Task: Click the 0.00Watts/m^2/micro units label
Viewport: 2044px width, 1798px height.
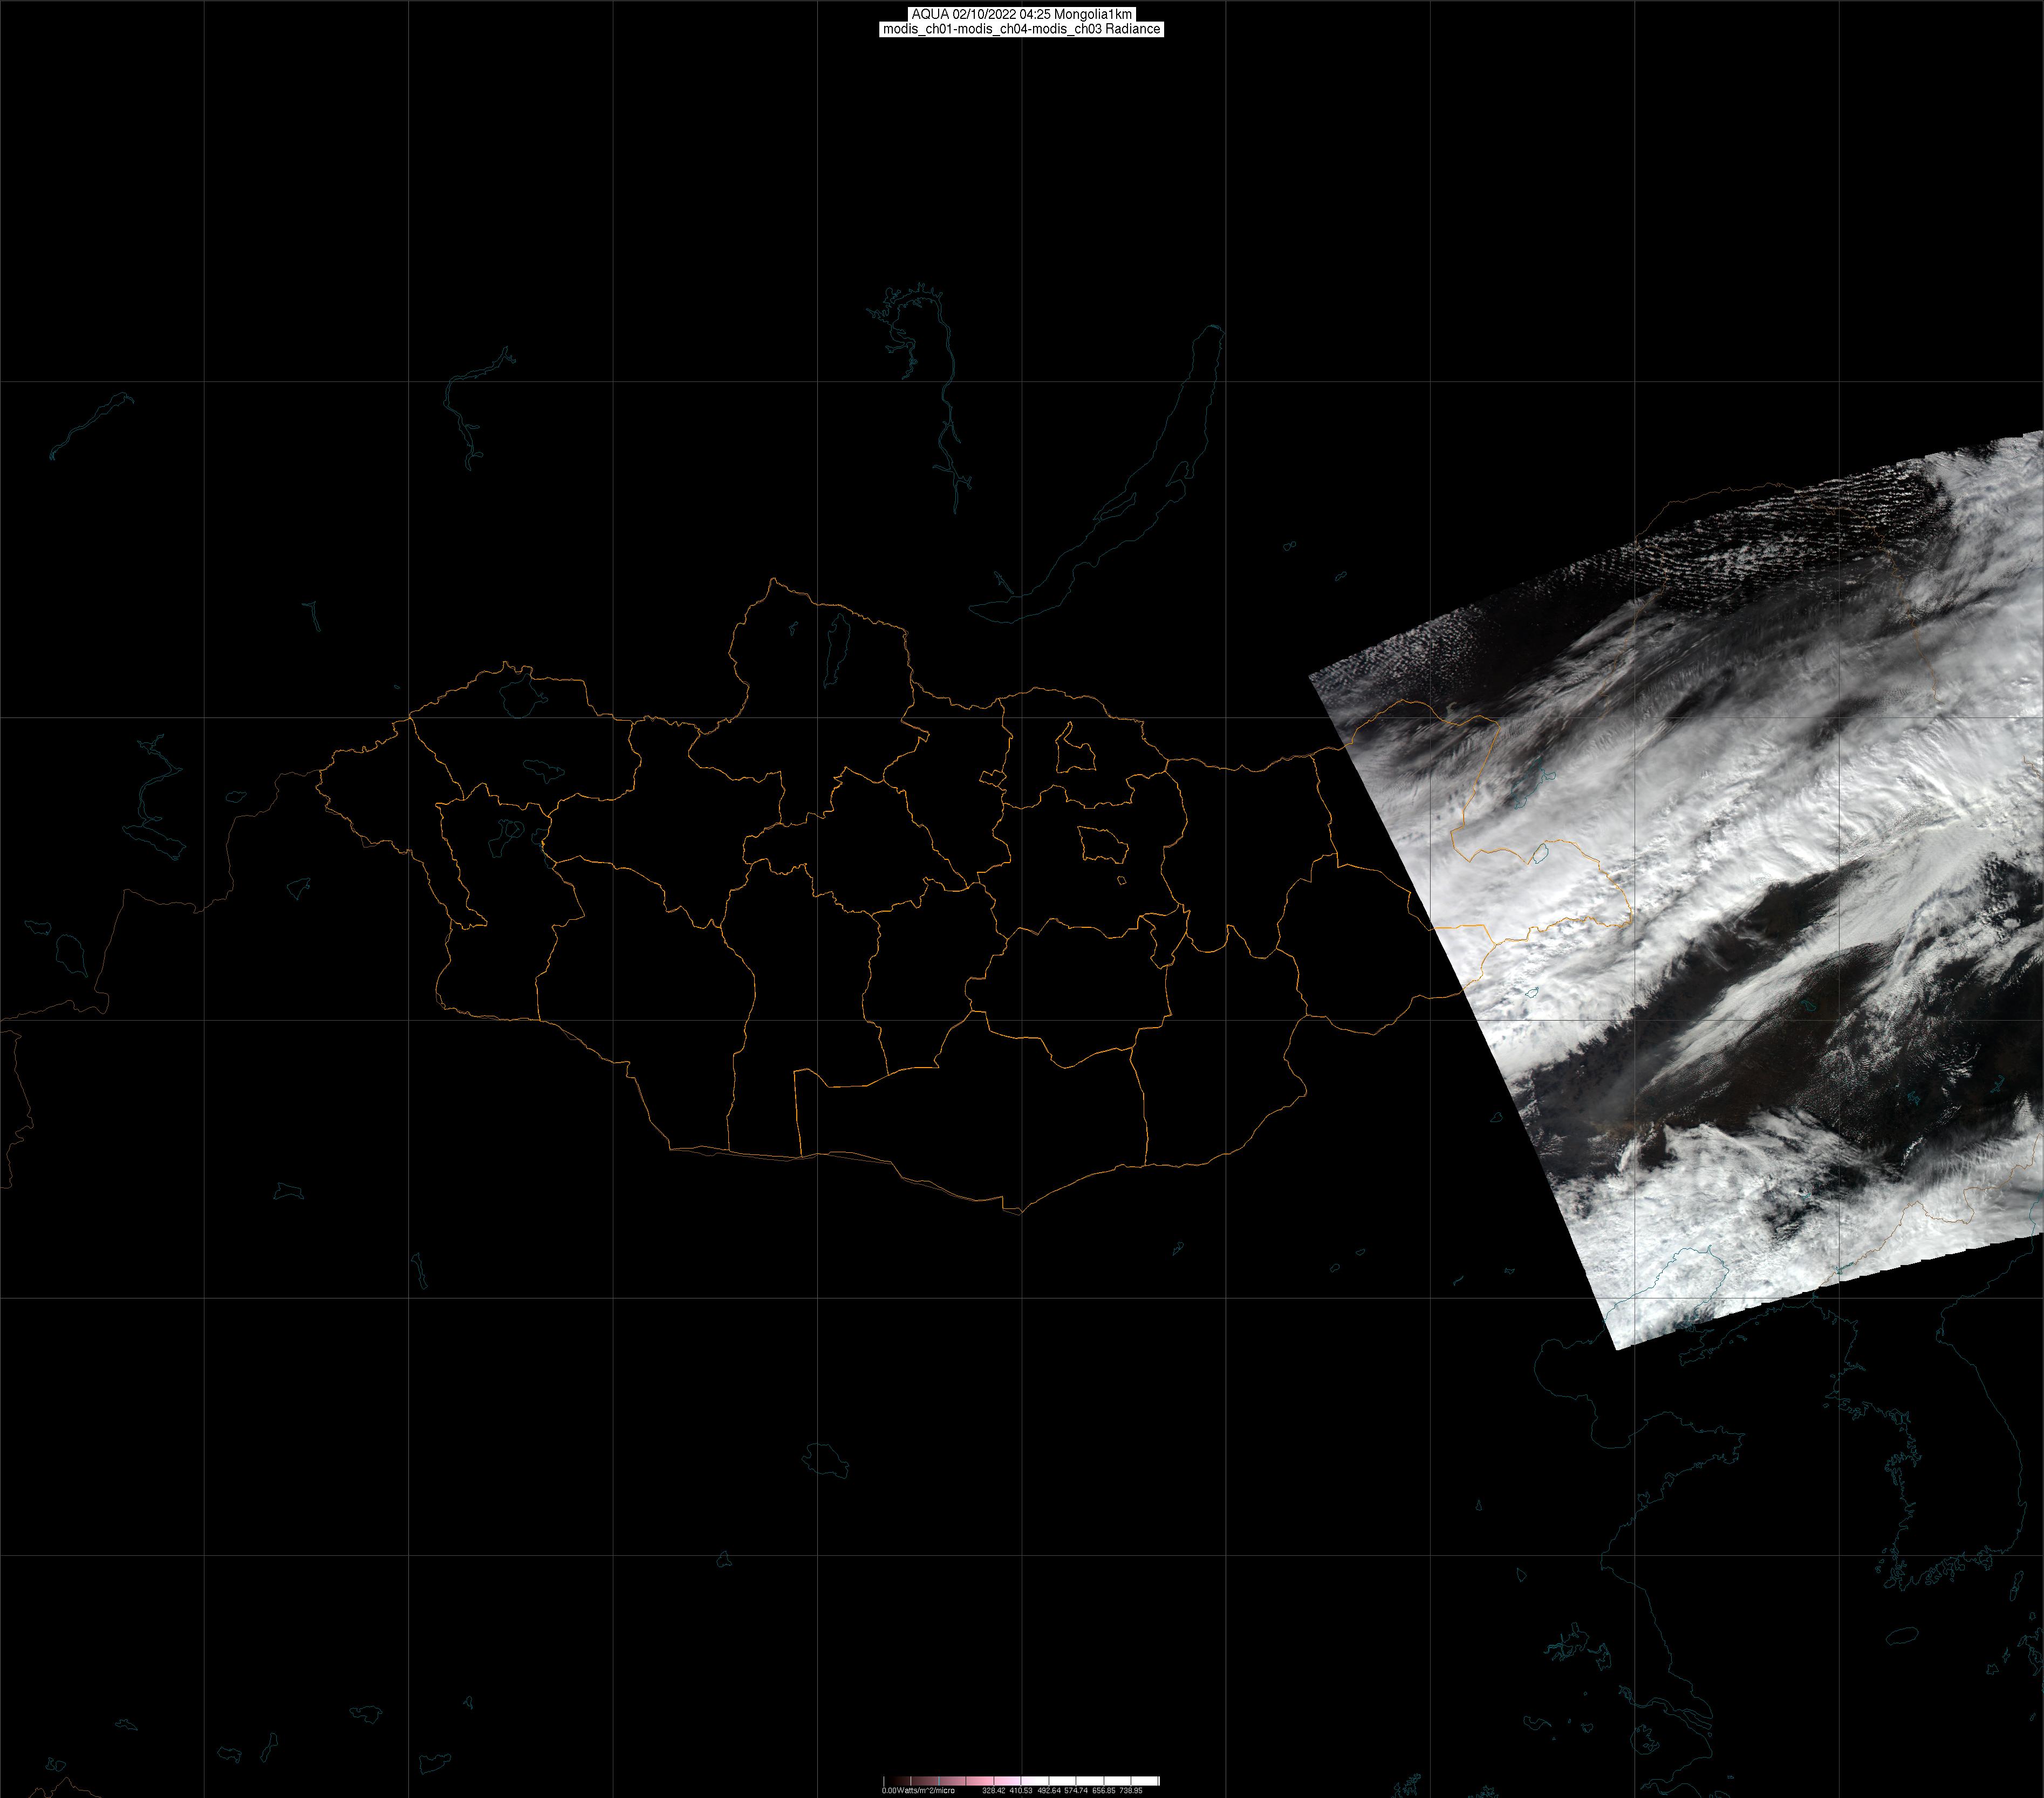Action: (x=919, y=1791)
